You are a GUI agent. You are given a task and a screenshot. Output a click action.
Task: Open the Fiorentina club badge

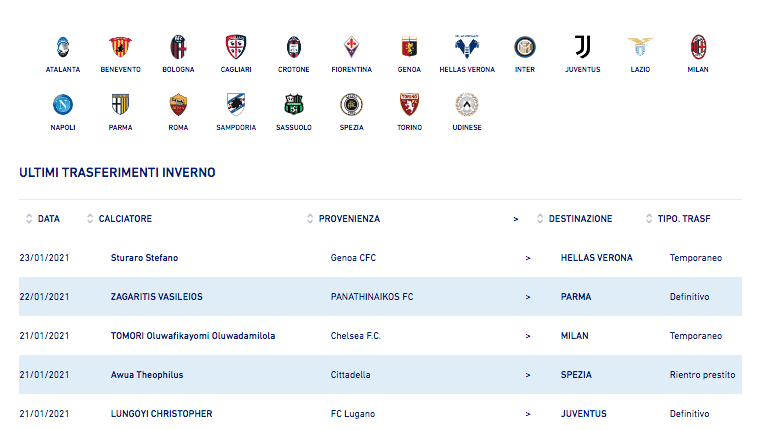click(352, 47)
